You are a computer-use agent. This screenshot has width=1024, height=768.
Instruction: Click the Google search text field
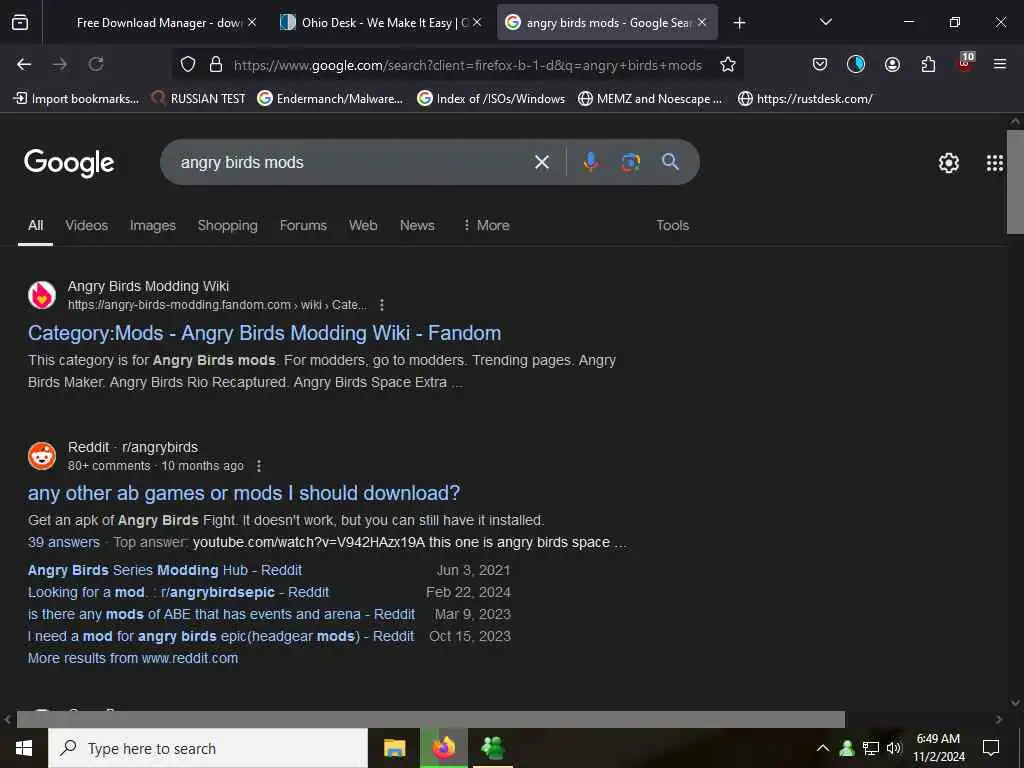coord(353,162)
